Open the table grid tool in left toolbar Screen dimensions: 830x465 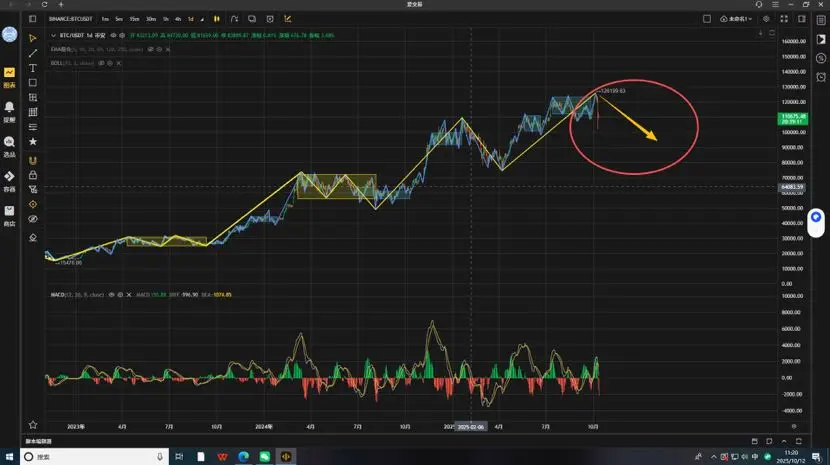click(x=33, y=112)
